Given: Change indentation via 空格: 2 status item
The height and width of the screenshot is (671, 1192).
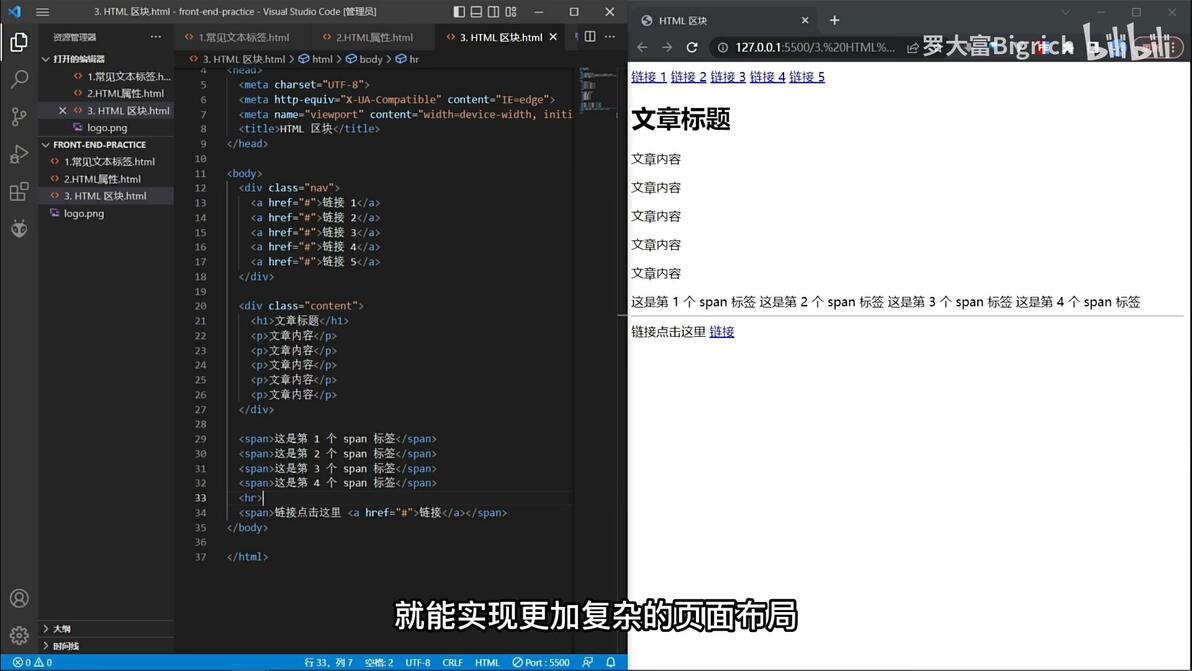Looking at the screenshot, I should pyautogui.click(x=379, y=663).
